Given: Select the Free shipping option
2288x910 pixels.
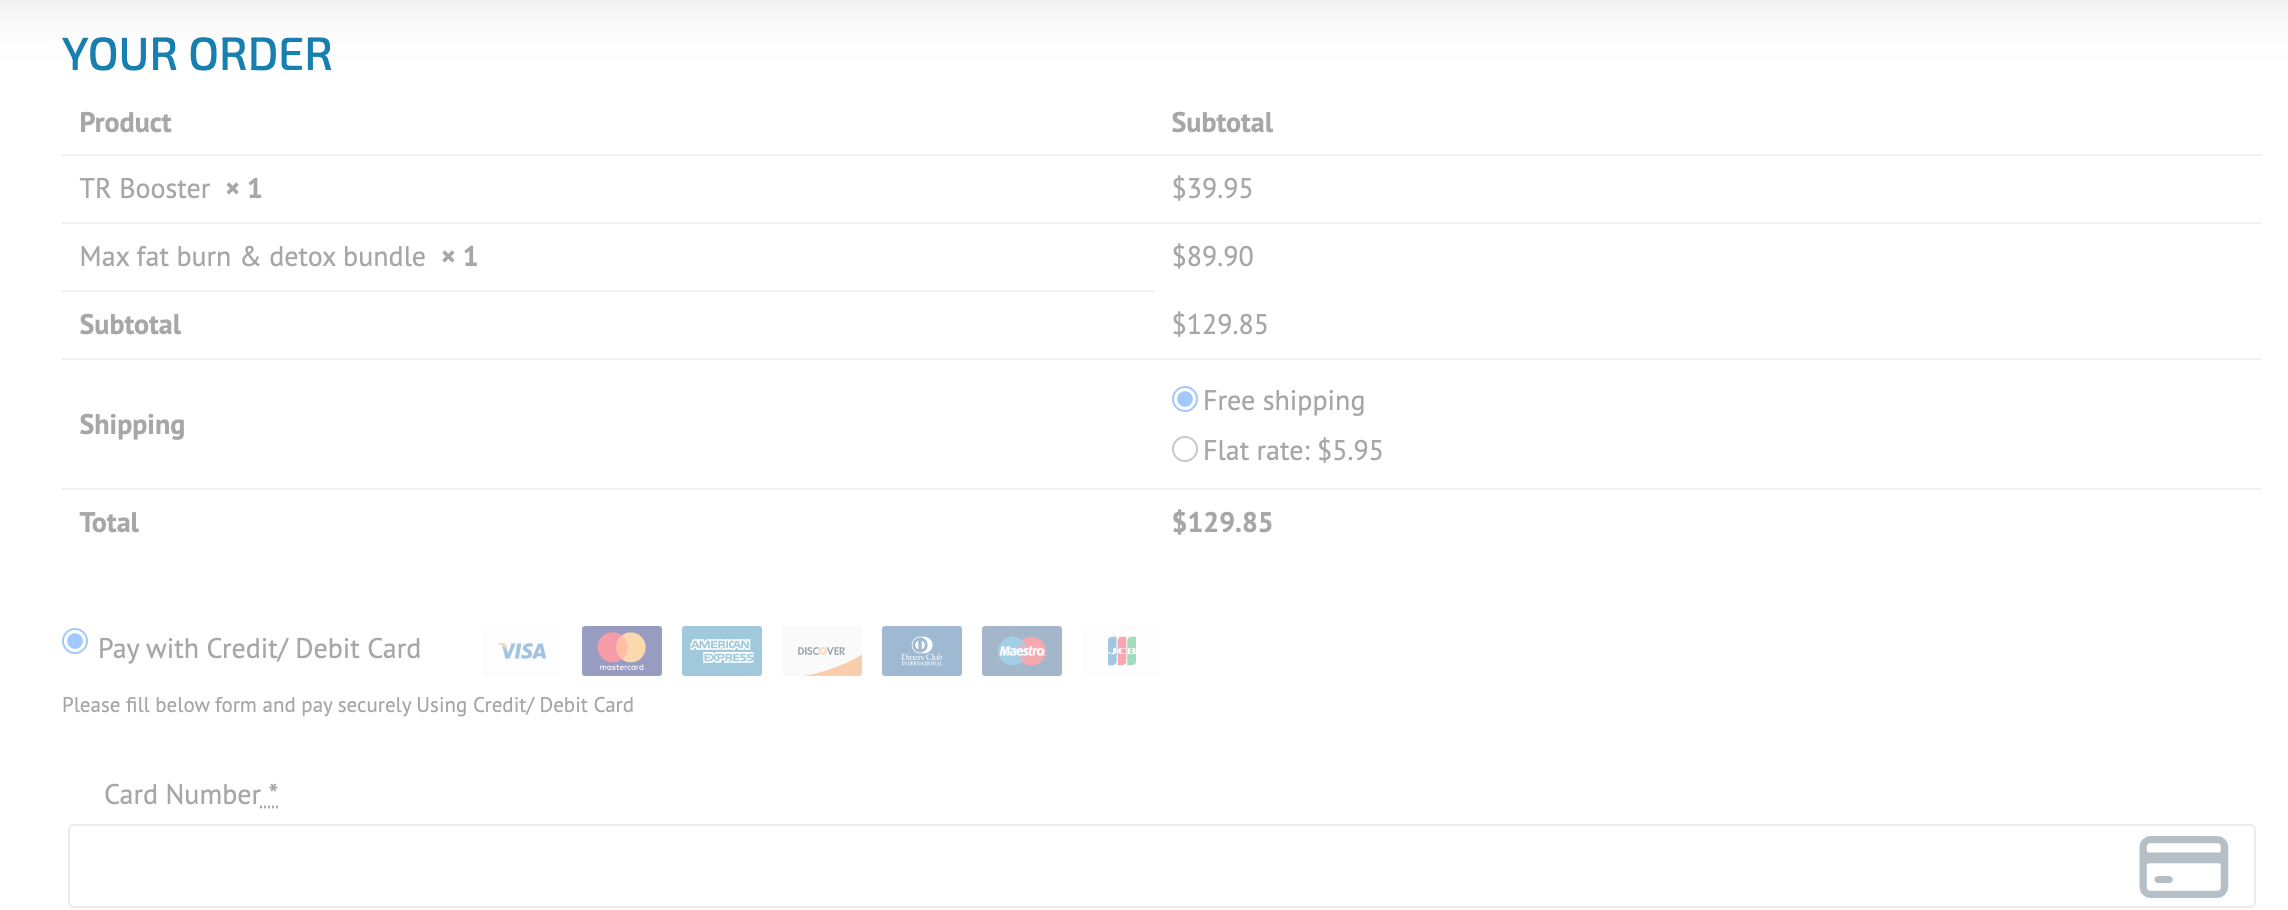Looking at the screenshot, I should 1185,399.
